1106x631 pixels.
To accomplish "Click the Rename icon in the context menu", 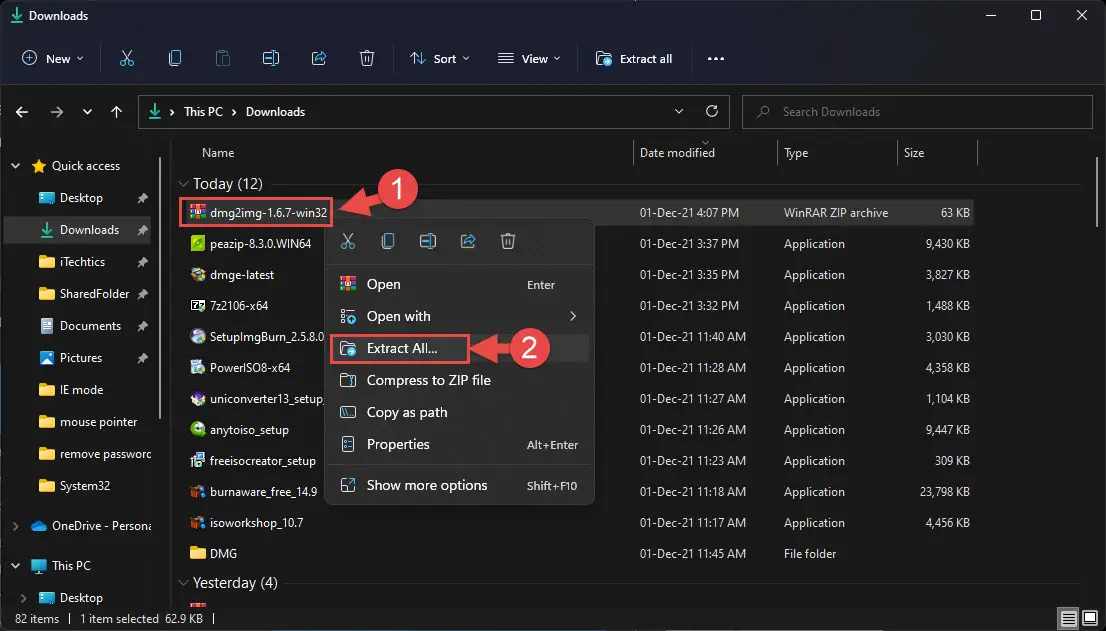I will (x=427, y=241).
